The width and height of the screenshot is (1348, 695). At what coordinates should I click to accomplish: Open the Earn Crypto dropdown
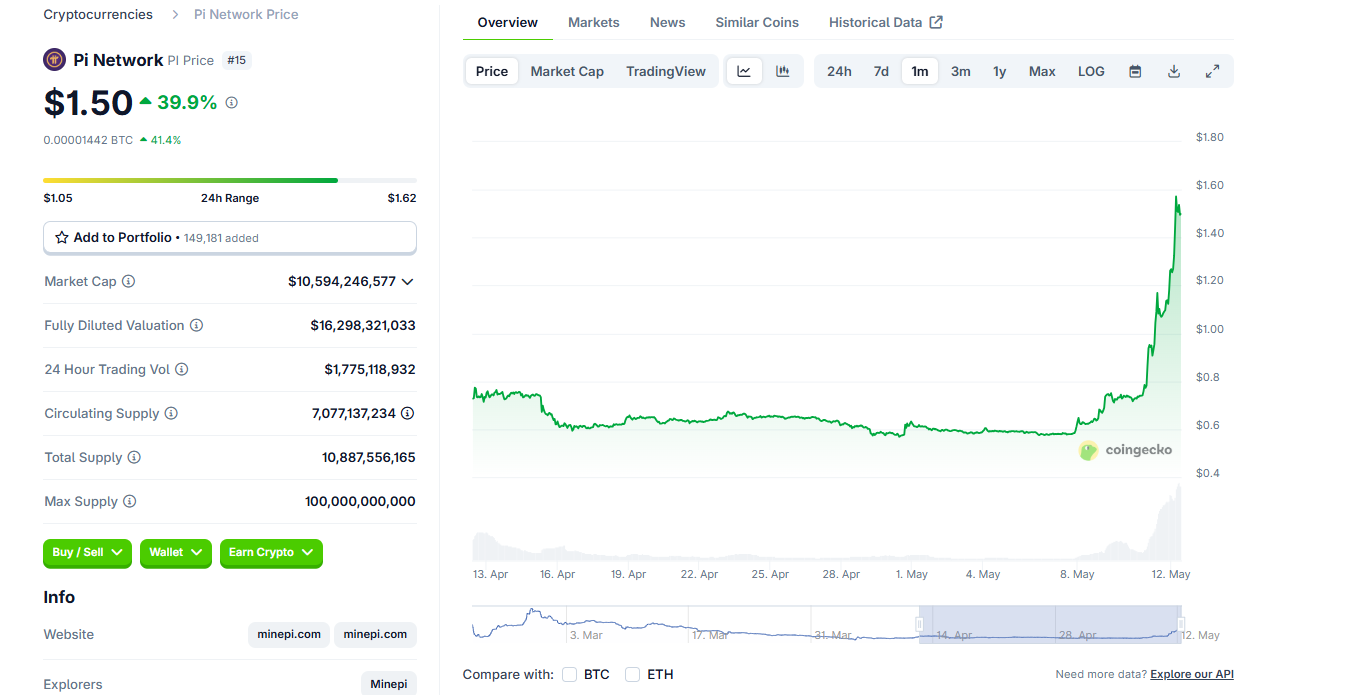(271, 553)
